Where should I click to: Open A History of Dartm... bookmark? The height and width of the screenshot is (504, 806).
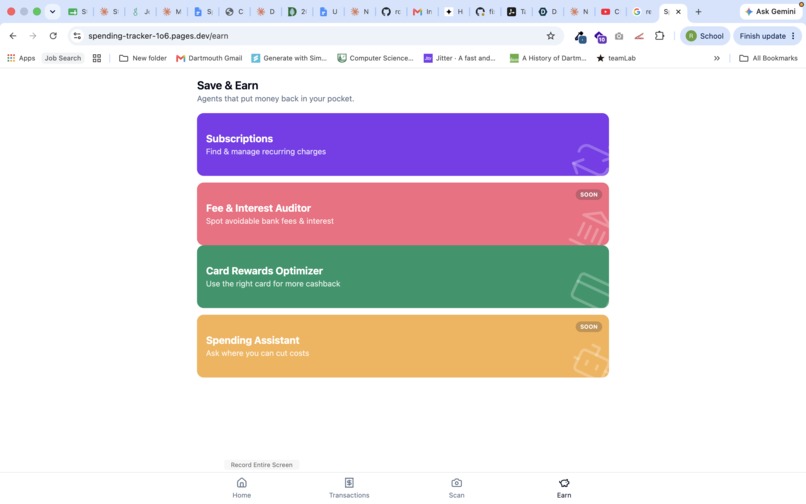coord(548,58)
